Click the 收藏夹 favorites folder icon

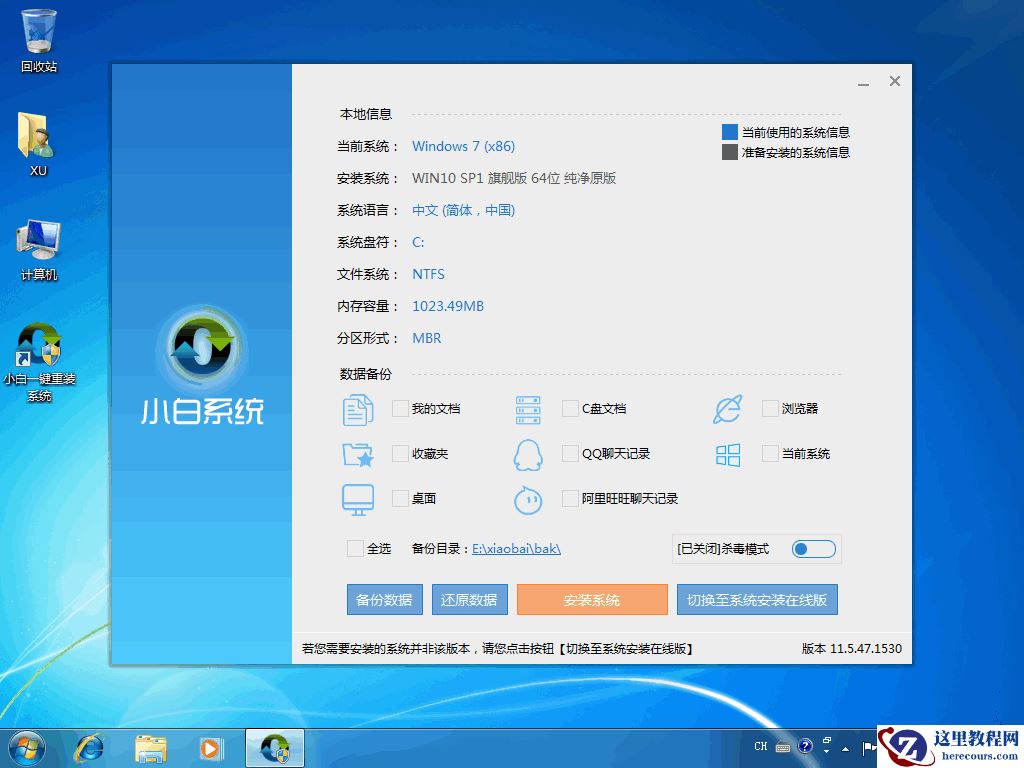pos(357,453)
